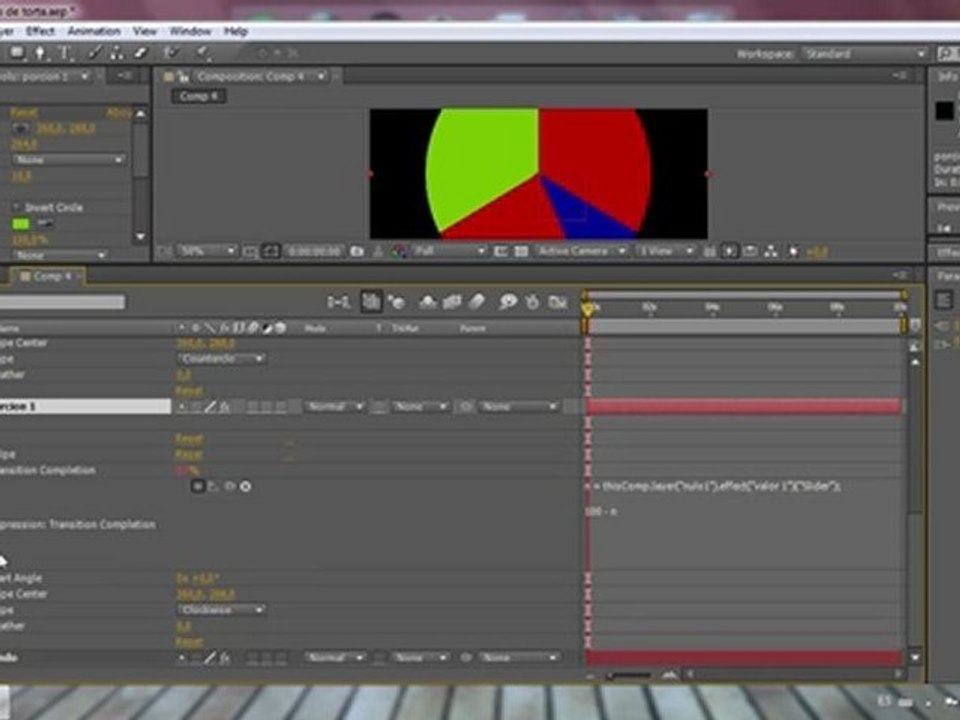Open the Active Camera dropdown

pyautogui.click(x=580, y=251)
